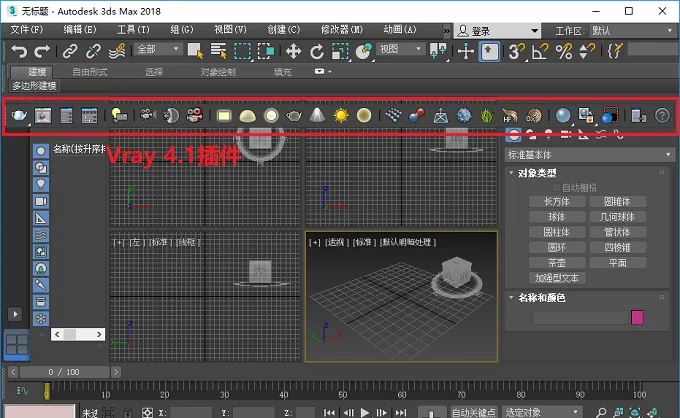Select the Link tool chain icon
Viewport: 680px width, 418px height.
[70, 52]
